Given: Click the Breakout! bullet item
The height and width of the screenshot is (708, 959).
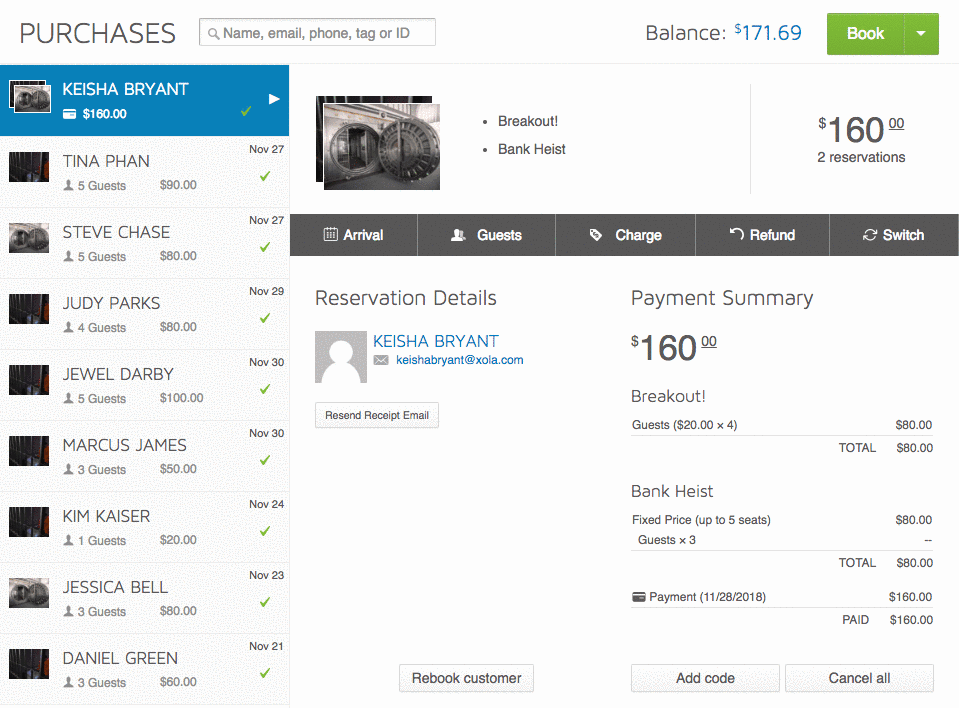Looking at the screenshot, I should [528, 121].
